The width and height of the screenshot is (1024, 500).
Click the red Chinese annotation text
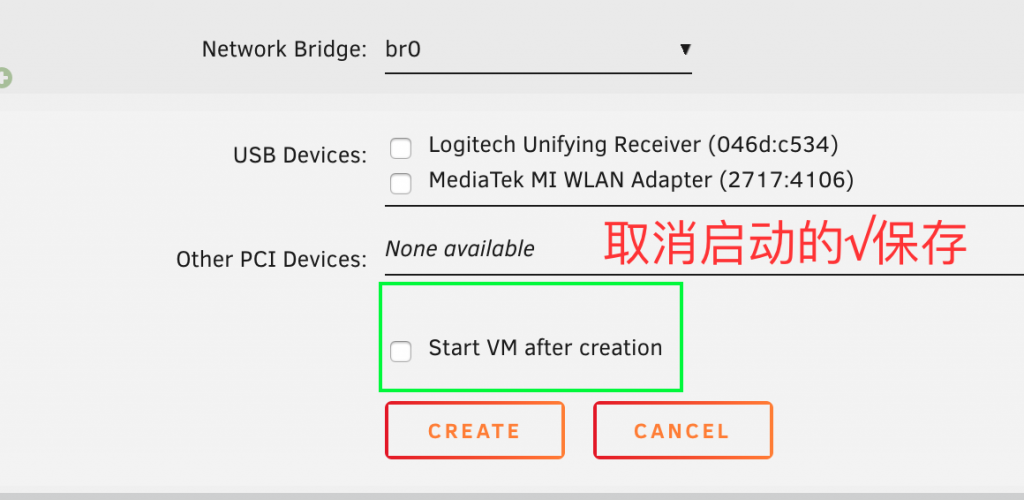click(784, 243)
